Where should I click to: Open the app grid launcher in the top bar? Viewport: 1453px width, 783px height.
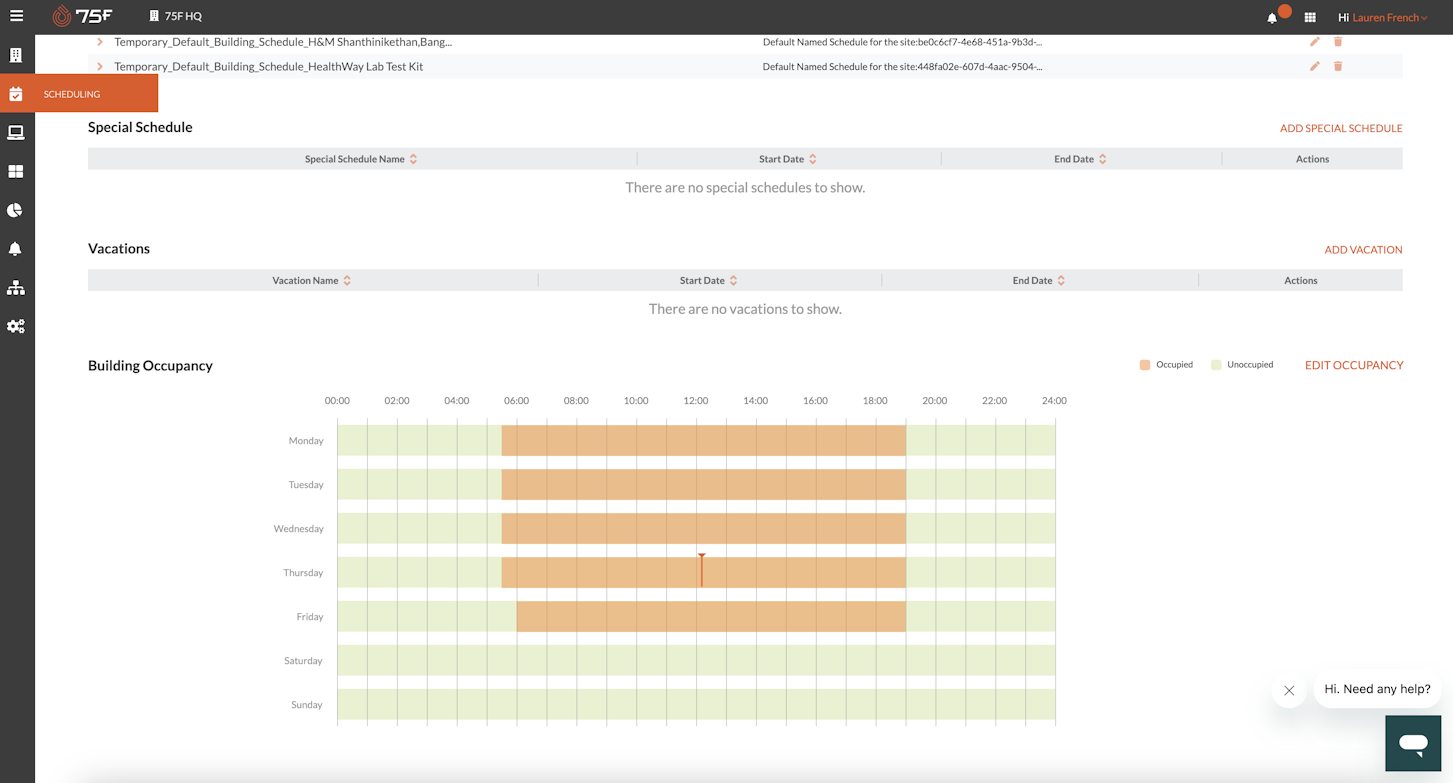[x=1310, y=17]
